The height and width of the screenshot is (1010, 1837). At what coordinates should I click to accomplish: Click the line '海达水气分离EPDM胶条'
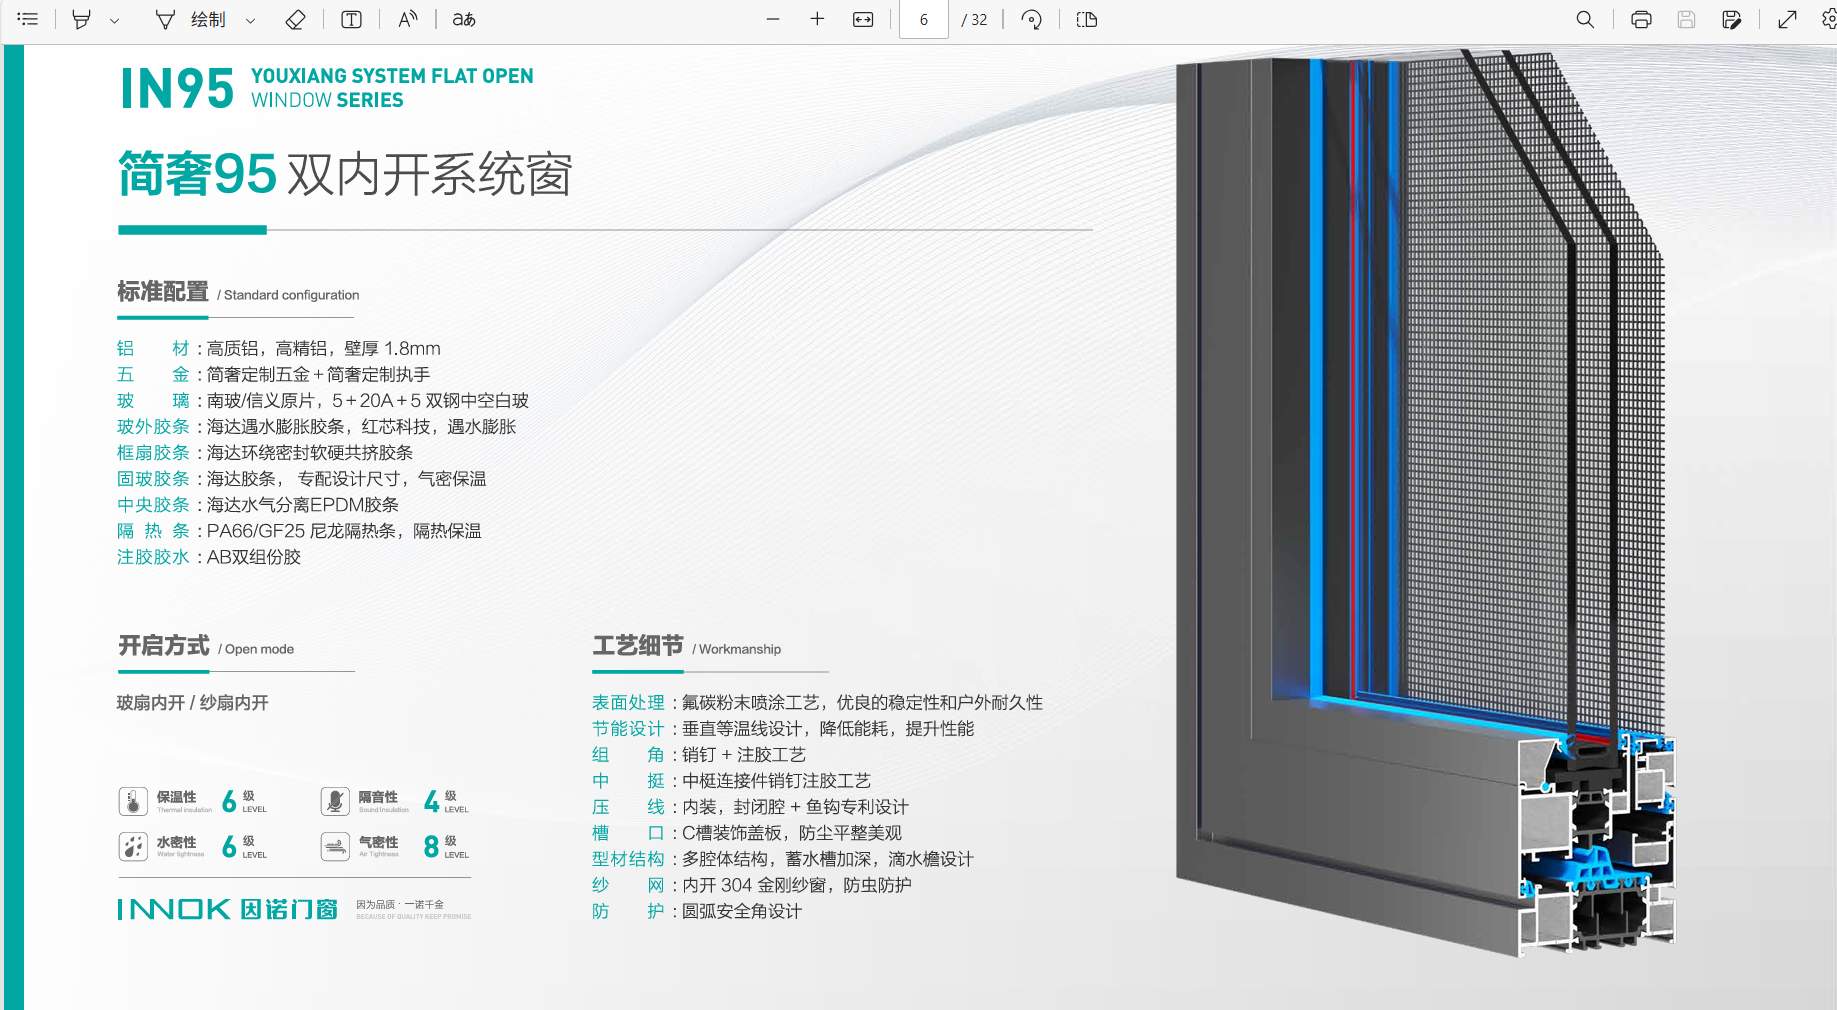click(303, 504)
